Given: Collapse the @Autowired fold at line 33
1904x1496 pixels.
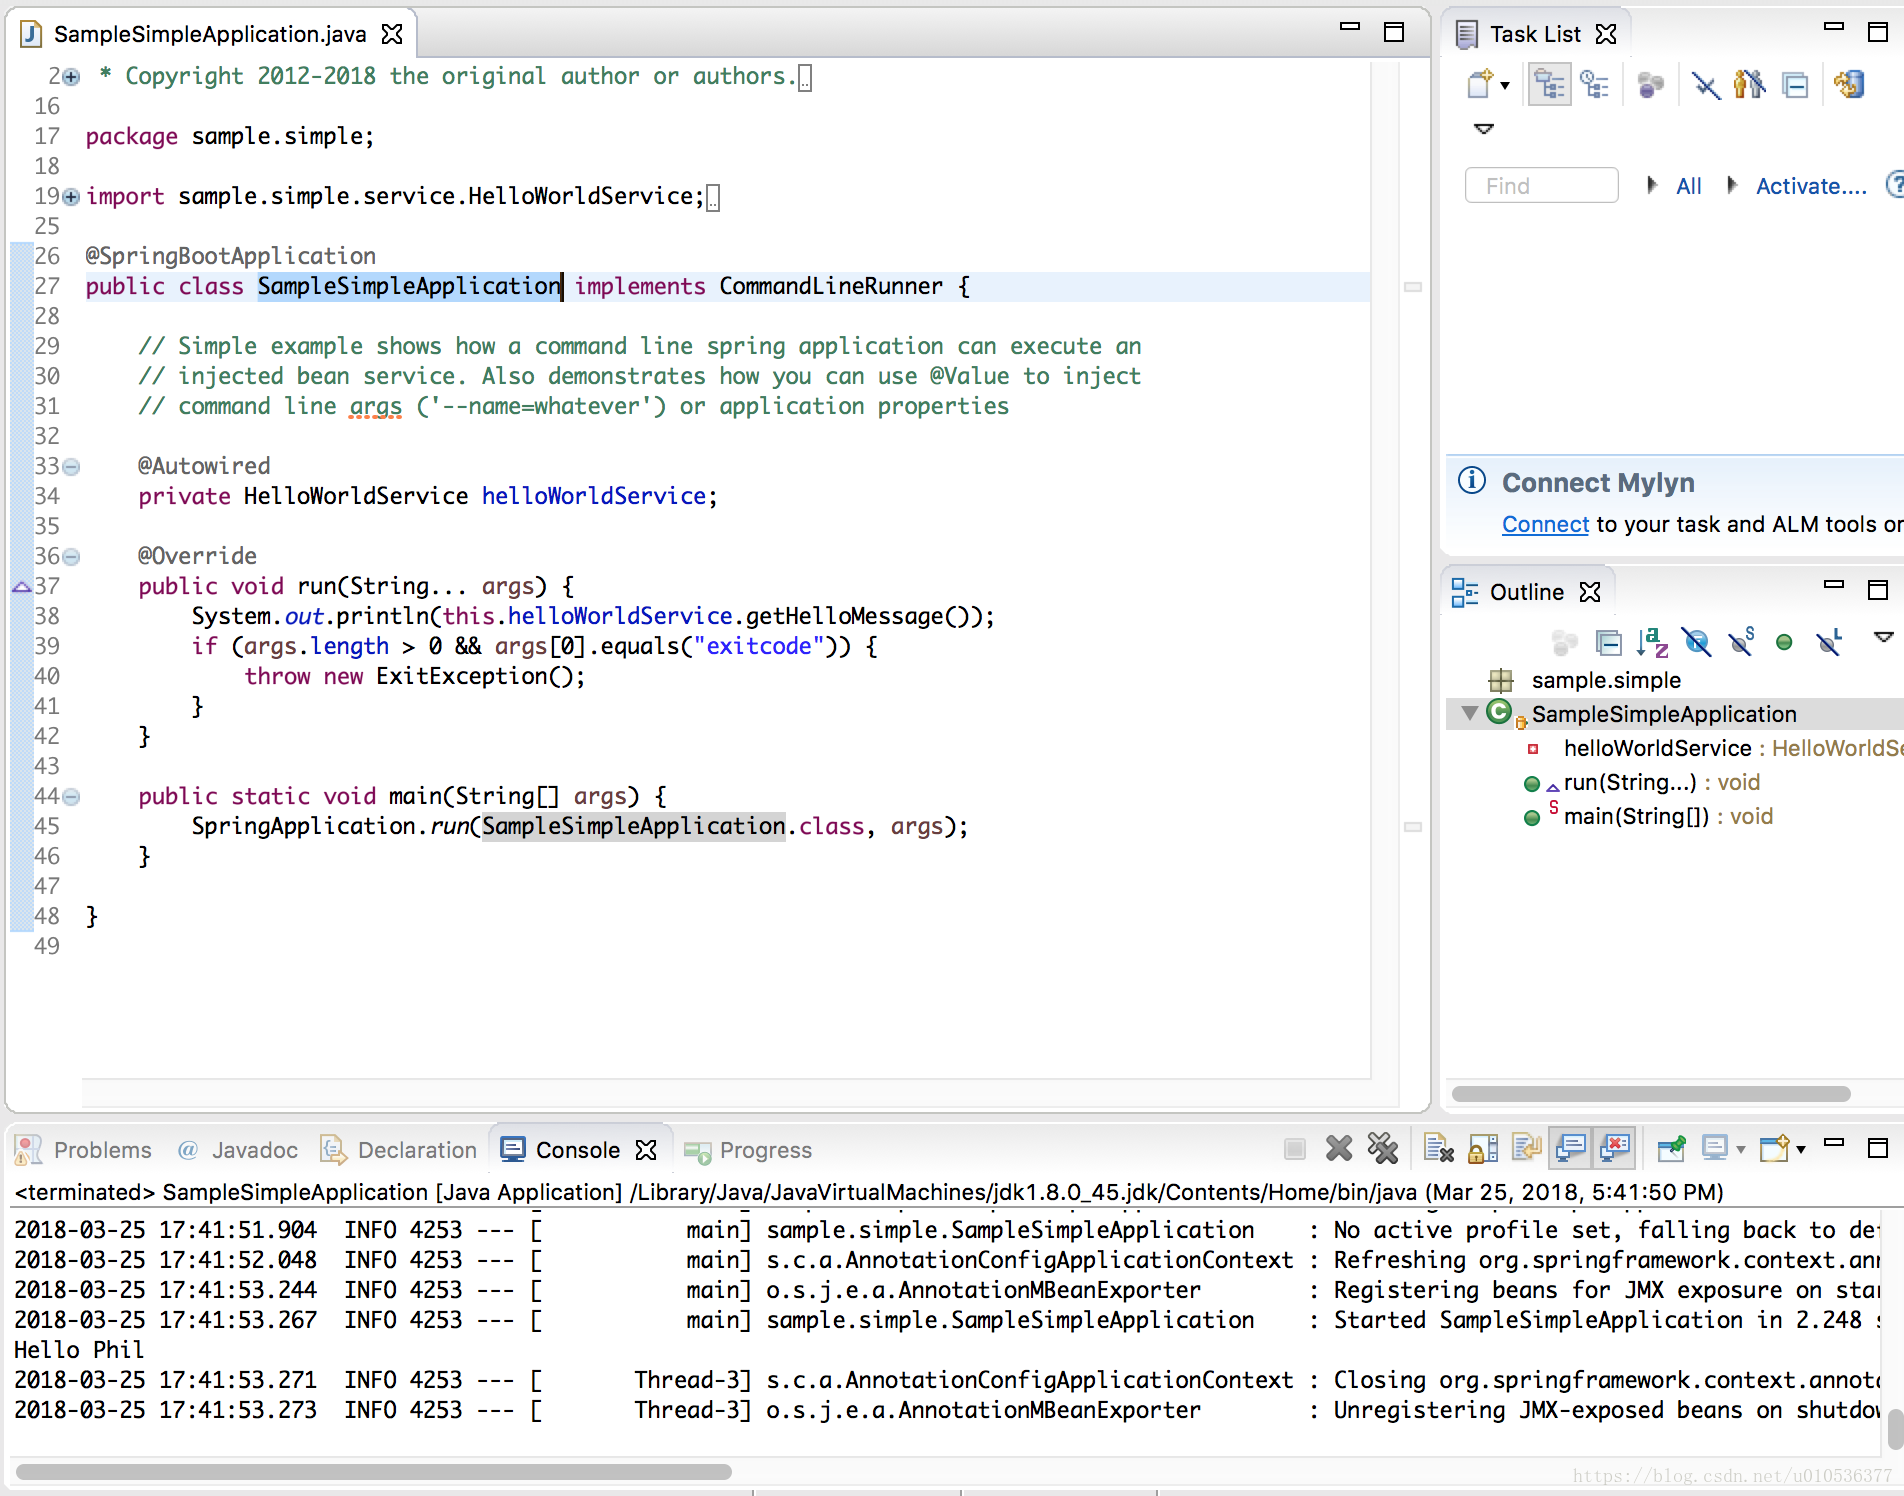Looking at the screenshot, I should [x=71, y=467].
